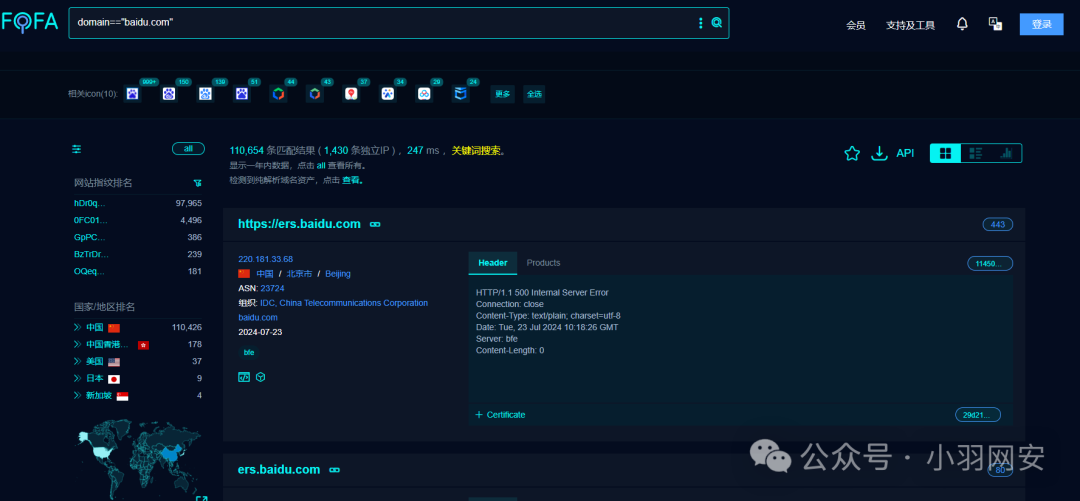Click the language translation icon

(995, 23)
